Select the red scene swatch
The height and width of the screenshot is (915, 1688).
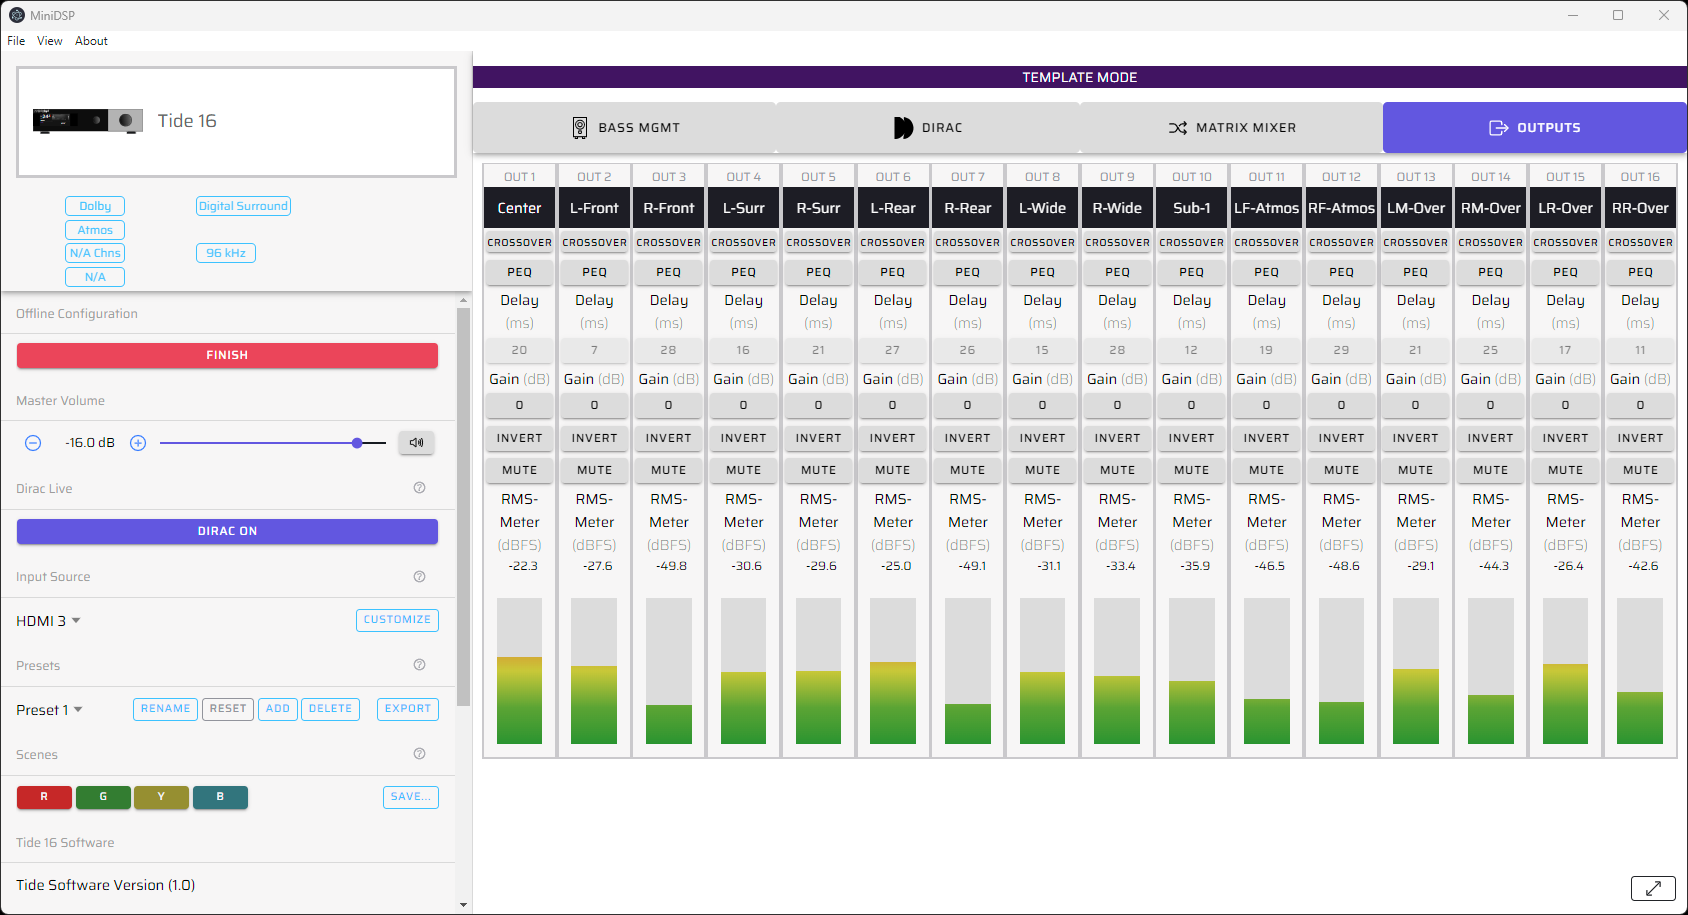point(44,797)
